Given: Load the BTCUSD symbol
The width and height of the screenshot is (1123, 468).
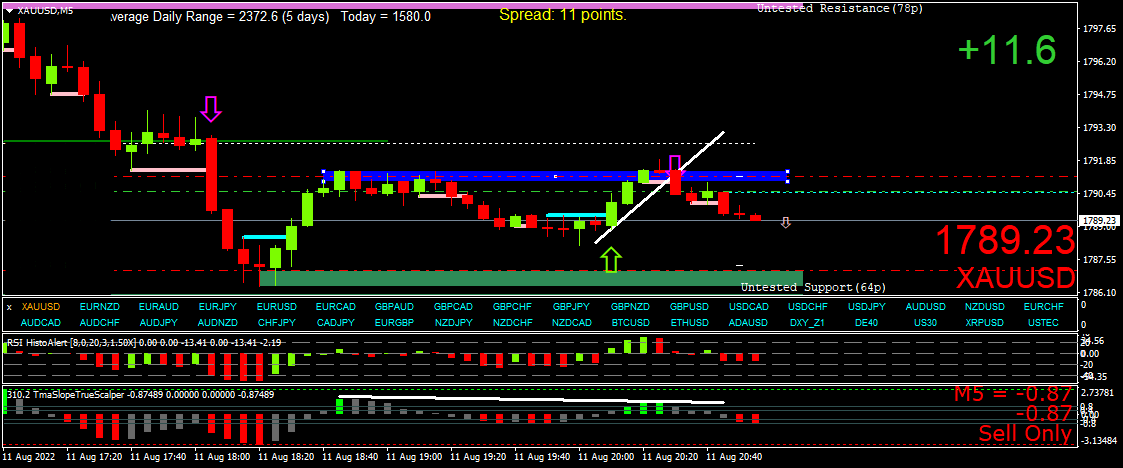Looking at the screenshot, I should [630, 323].
